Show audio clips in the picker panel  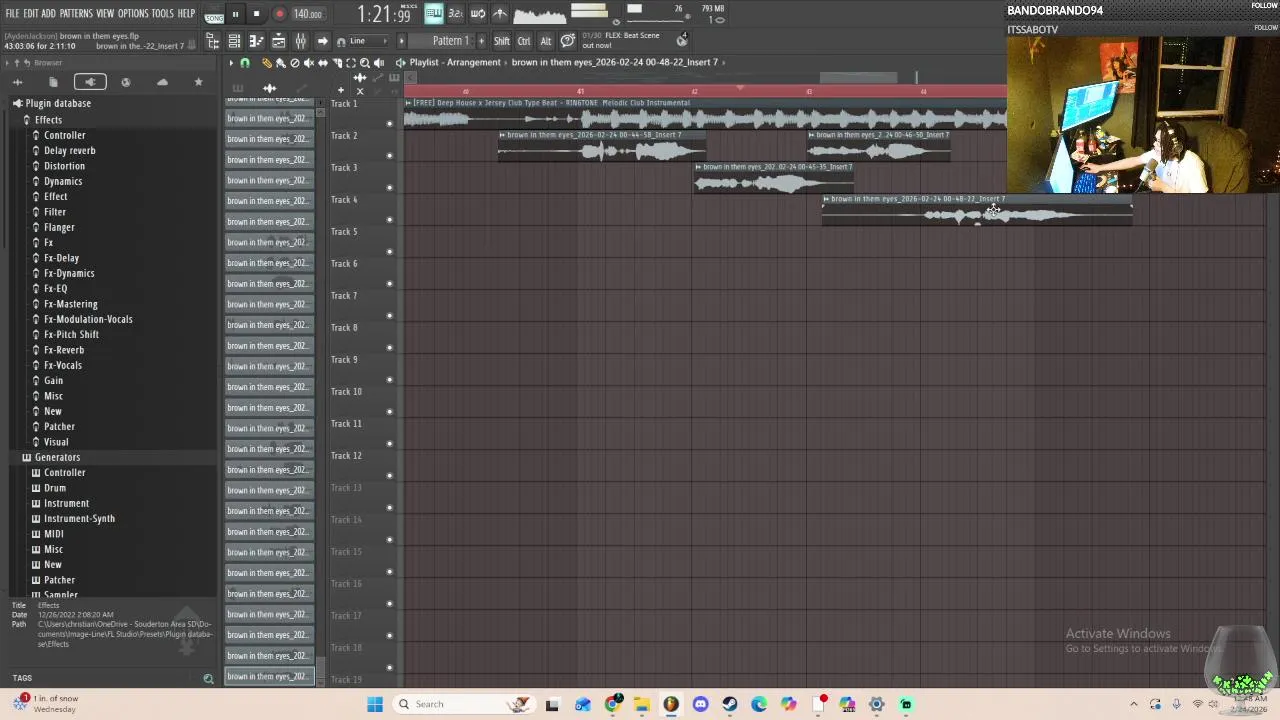pos(270,88)
